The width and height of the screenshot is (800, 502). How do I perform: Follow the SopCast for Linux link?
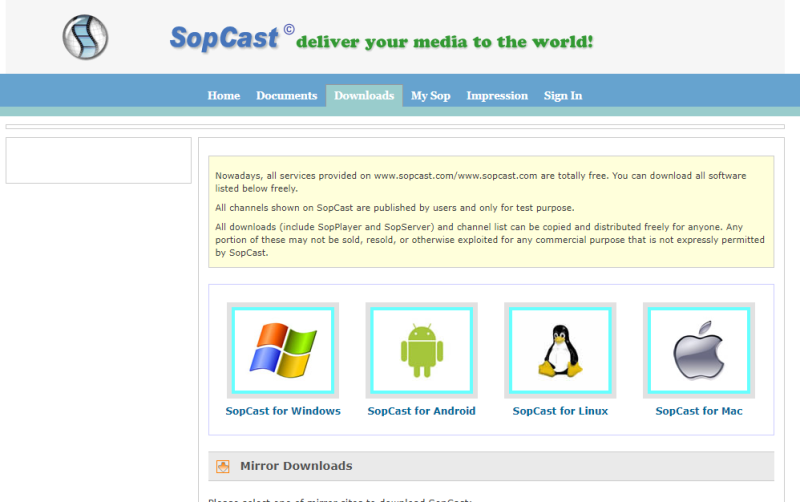pyautogui.click(x=560, y=411)
